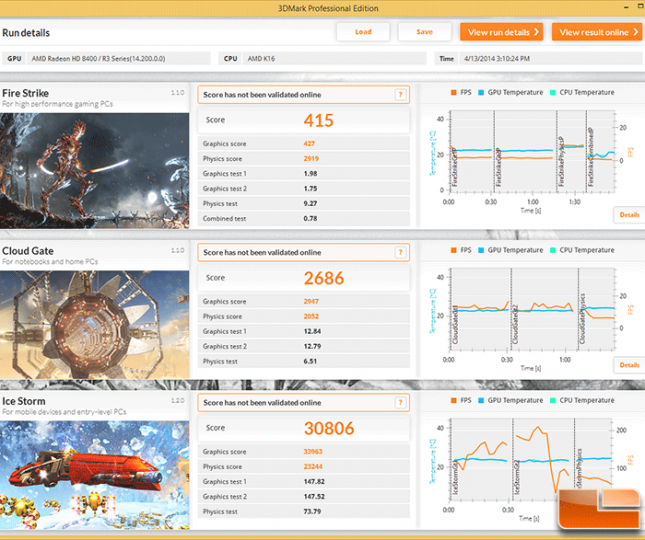Screen dimensions: 645x540
Task: Click the Fire Strike score 415
Action: [x=318, y=120]
